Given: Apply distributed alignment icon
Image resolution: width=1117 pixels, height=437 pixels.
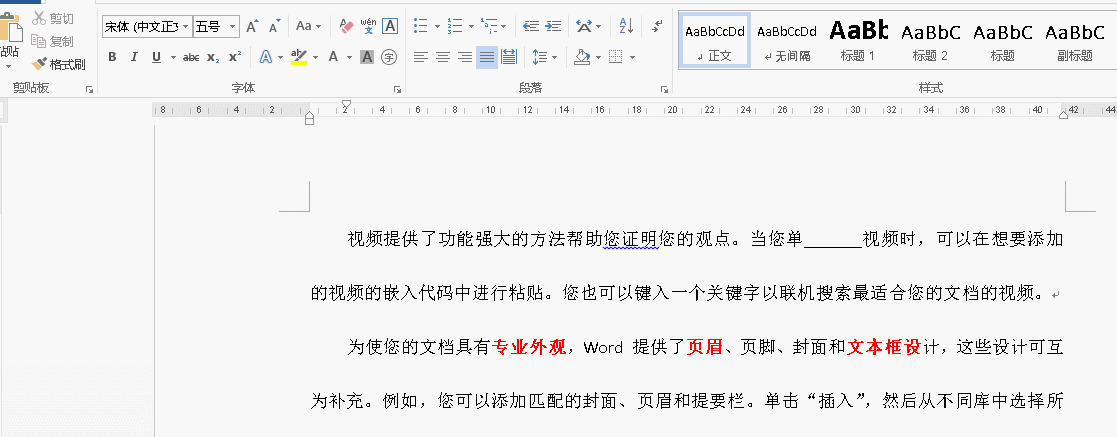Looking at the screenshot, I should click(x=509, y=57).
